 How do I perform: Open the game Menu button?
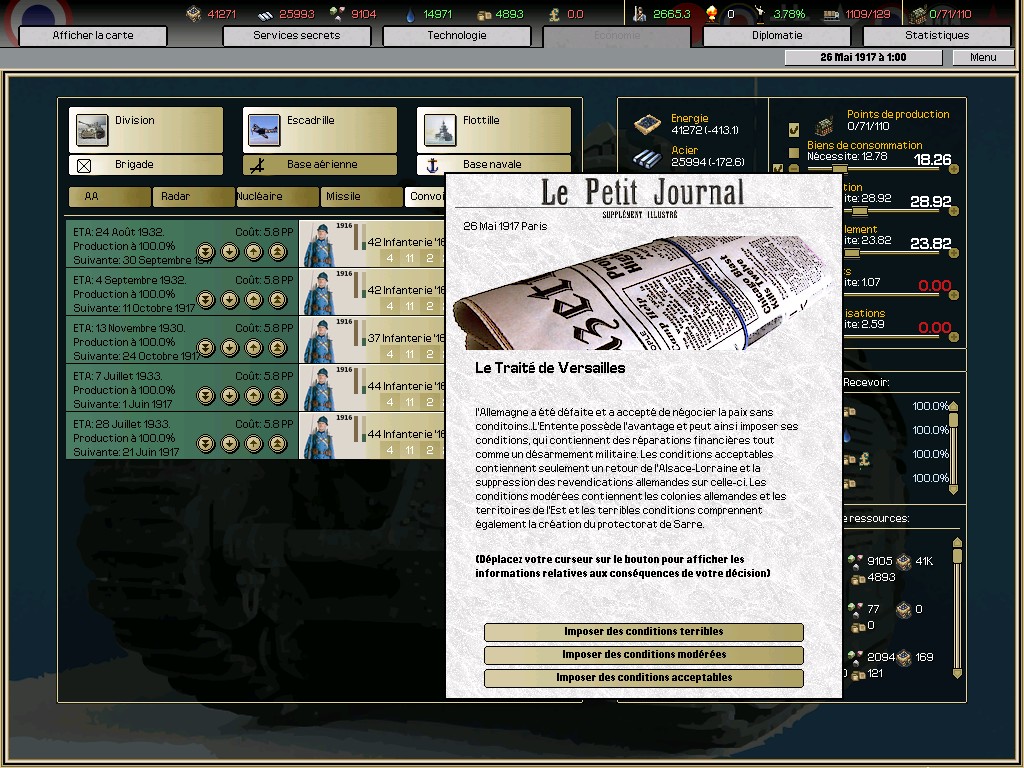983,57
